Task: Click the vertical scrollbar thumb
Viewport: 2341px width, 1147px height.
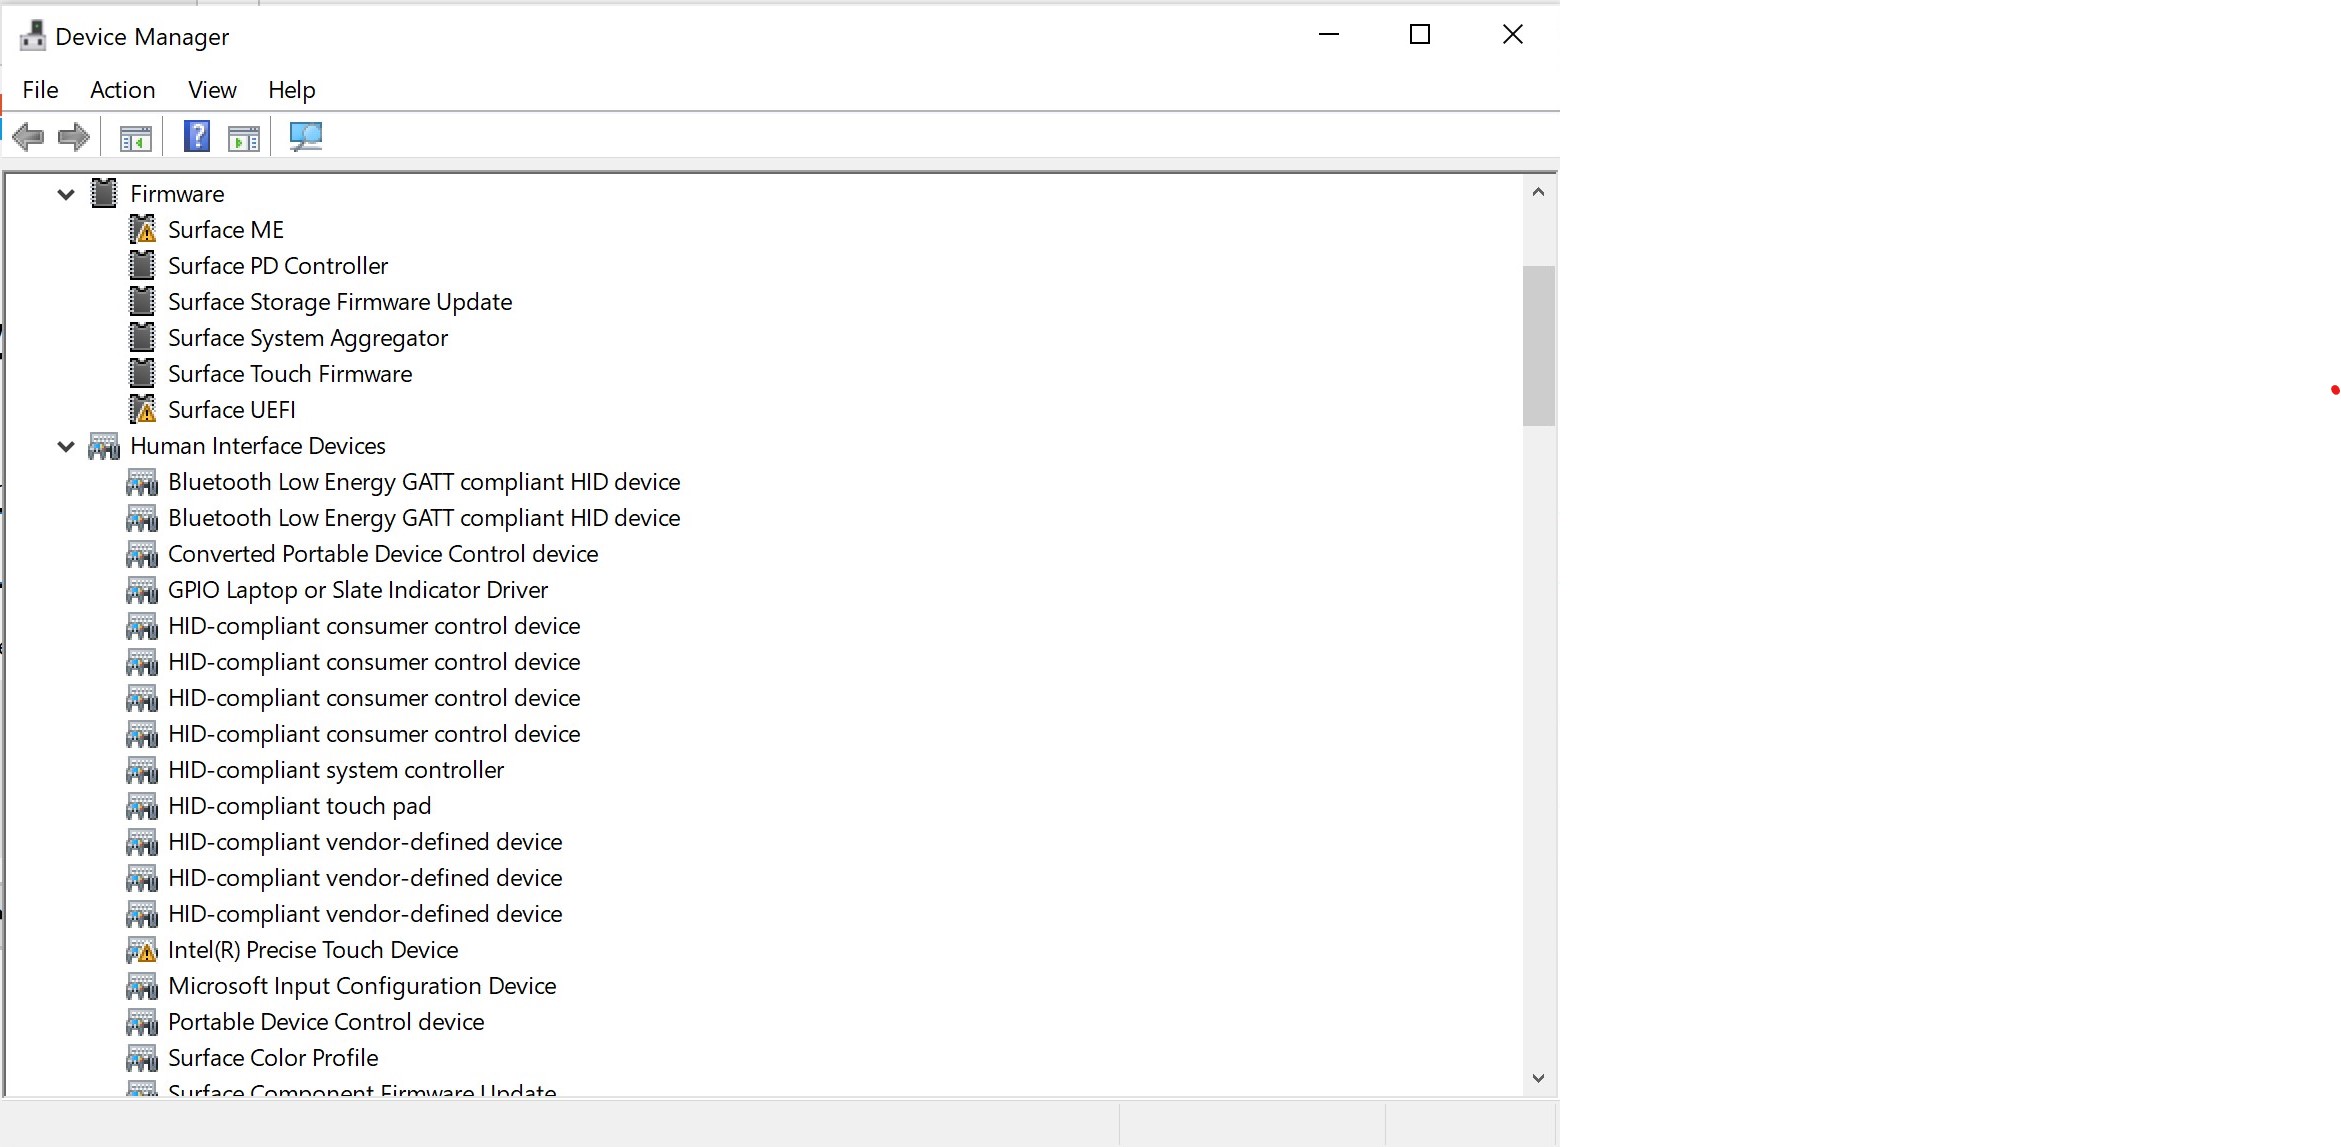Action: 1538,345
